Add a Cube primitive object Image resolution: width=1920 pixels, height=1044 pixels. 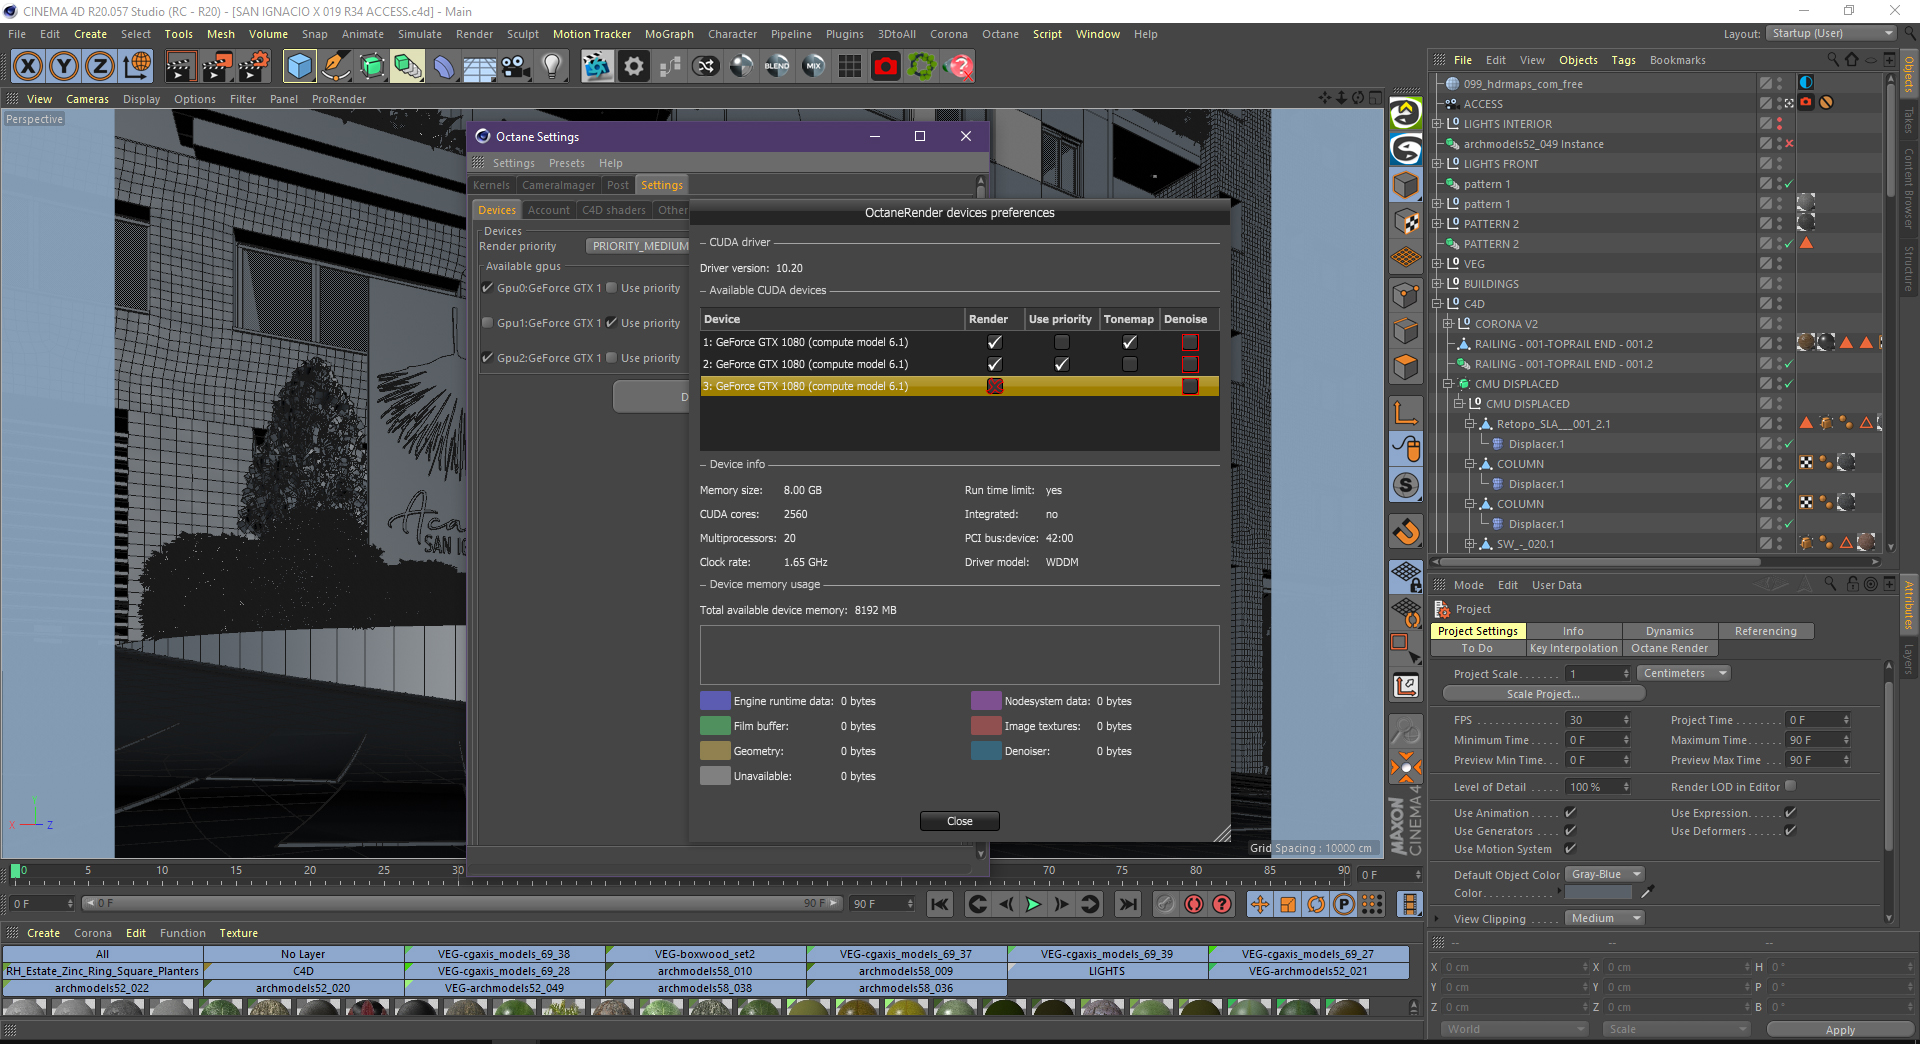299,67
